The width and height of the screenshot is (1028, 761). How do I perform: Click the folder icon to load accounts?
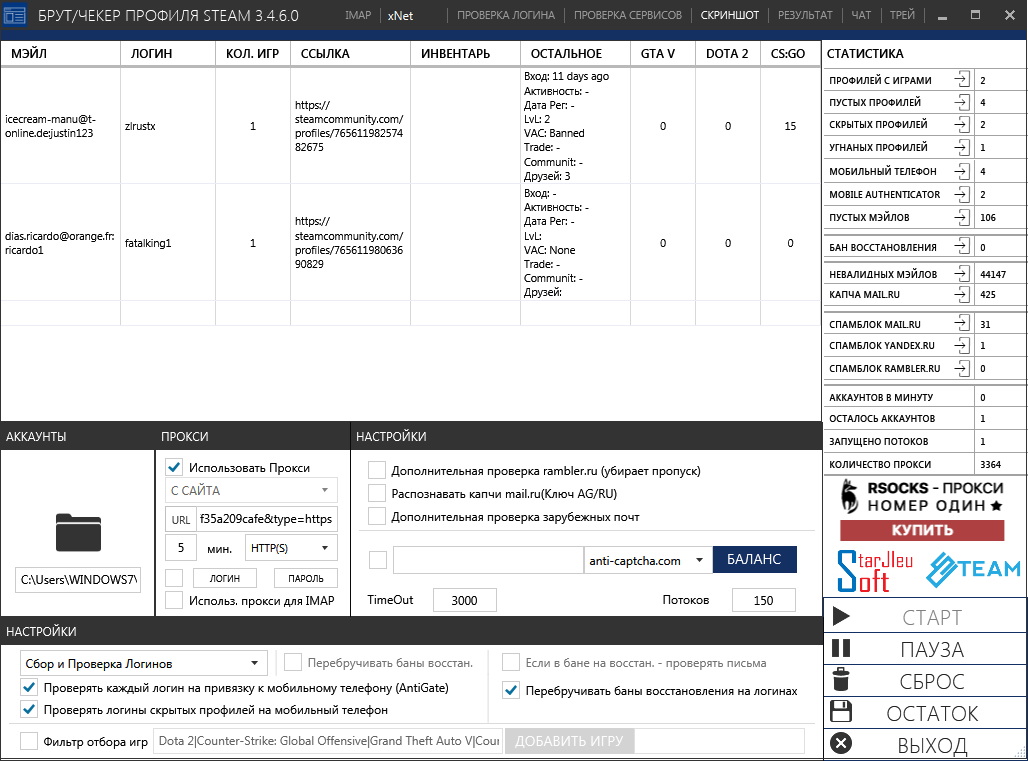point(78,533)
